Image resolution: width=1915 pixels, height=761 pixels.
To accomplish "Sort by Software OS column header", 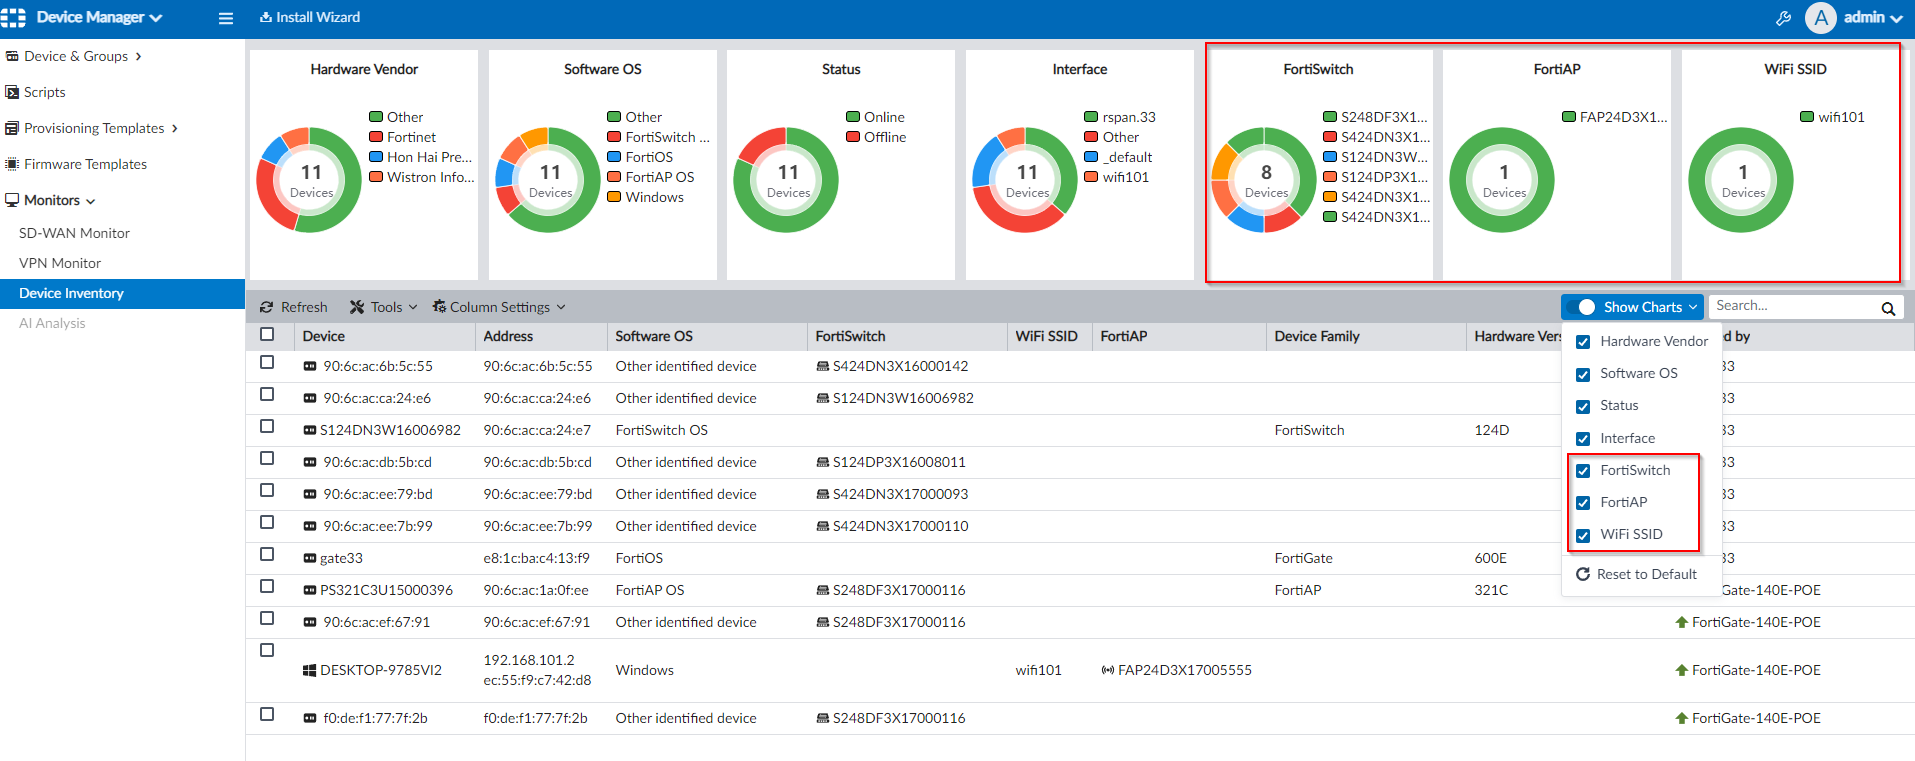I will 654,336.
